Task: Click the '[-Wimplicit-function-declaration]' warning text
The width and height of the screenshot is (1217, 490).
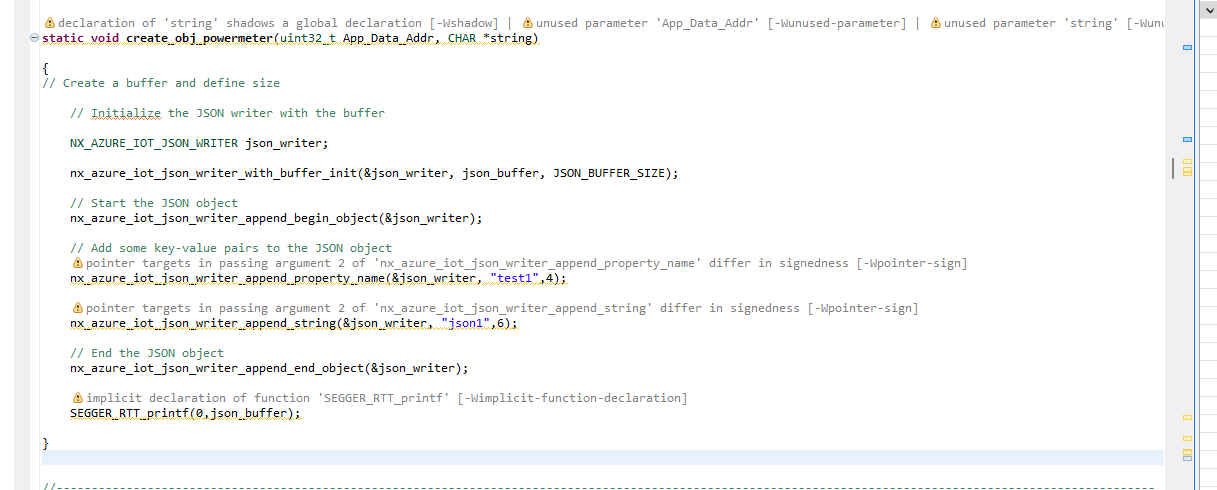Action: coord(572,398)
